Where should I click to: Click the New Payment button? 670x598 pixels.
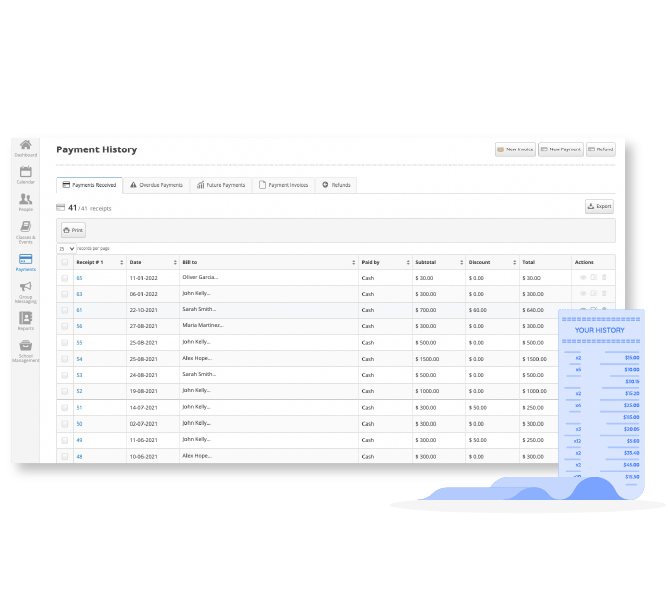click(561, 150)
